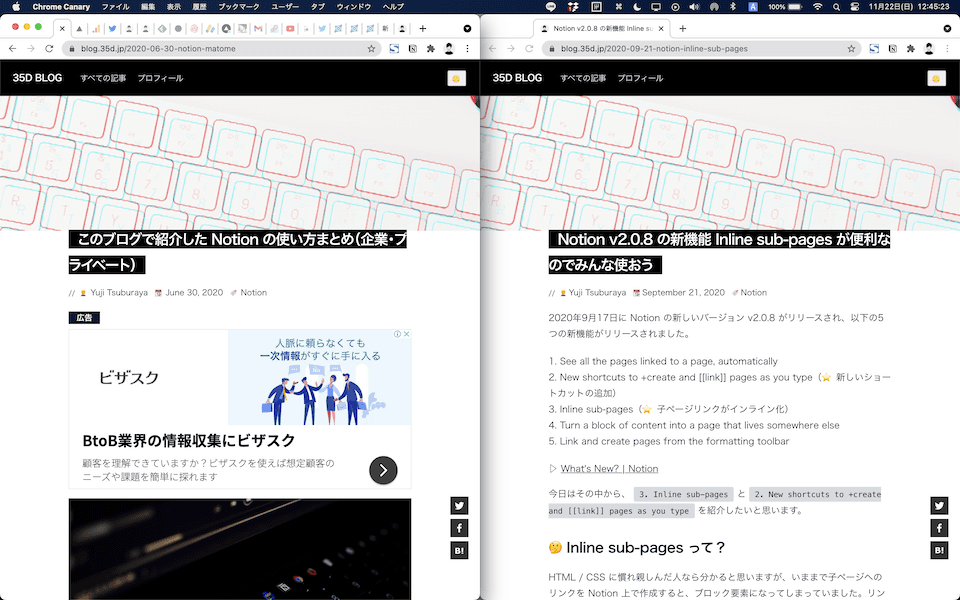Close the ビザスク ad with the X
This screenshot has width=960, height=600.
[x=407, y=334]
